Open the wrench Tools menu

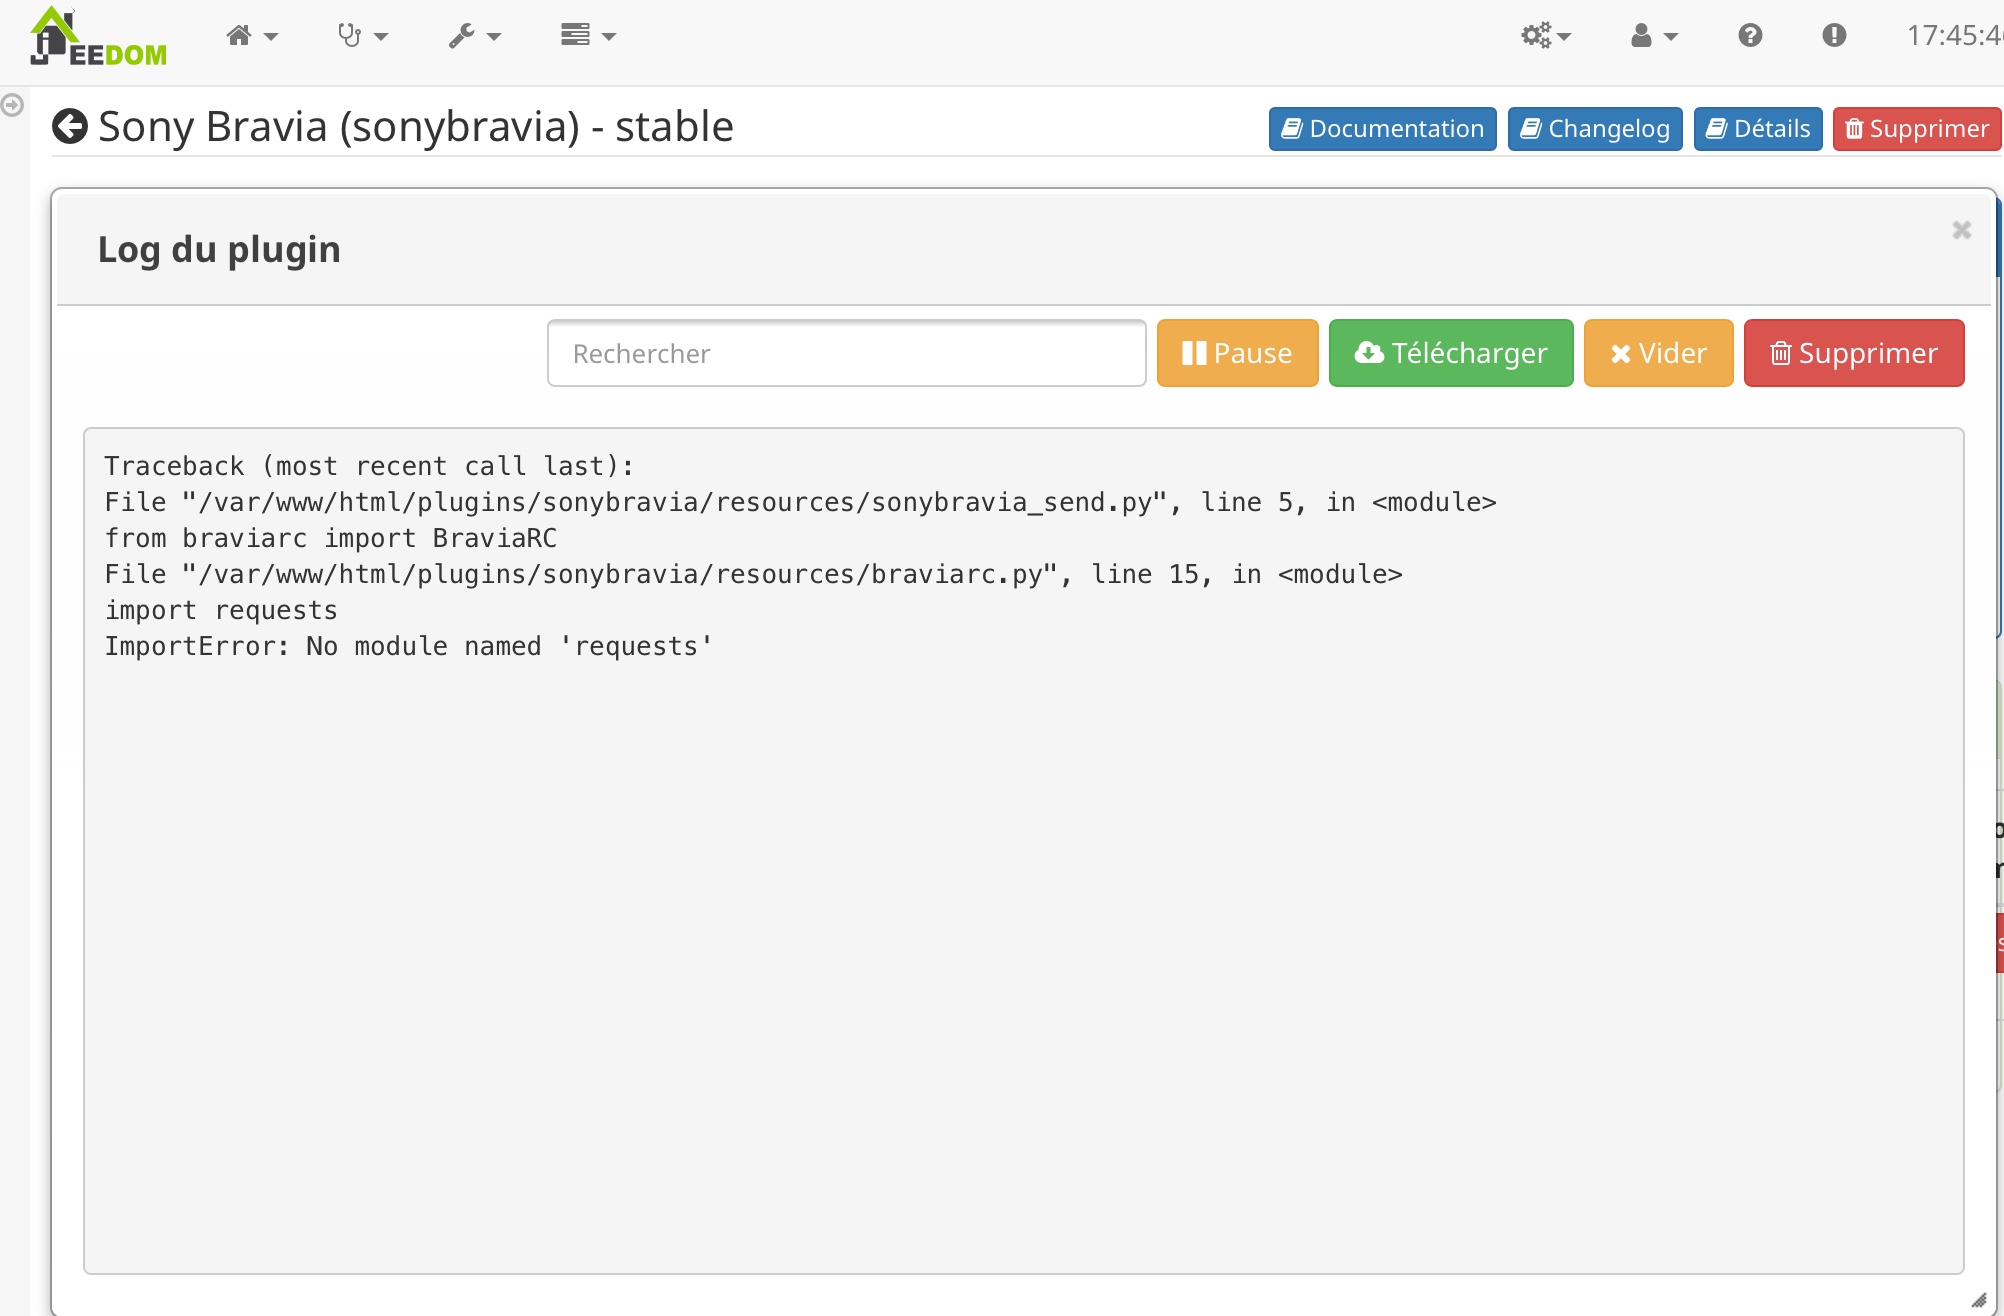(x=474, y=36)
